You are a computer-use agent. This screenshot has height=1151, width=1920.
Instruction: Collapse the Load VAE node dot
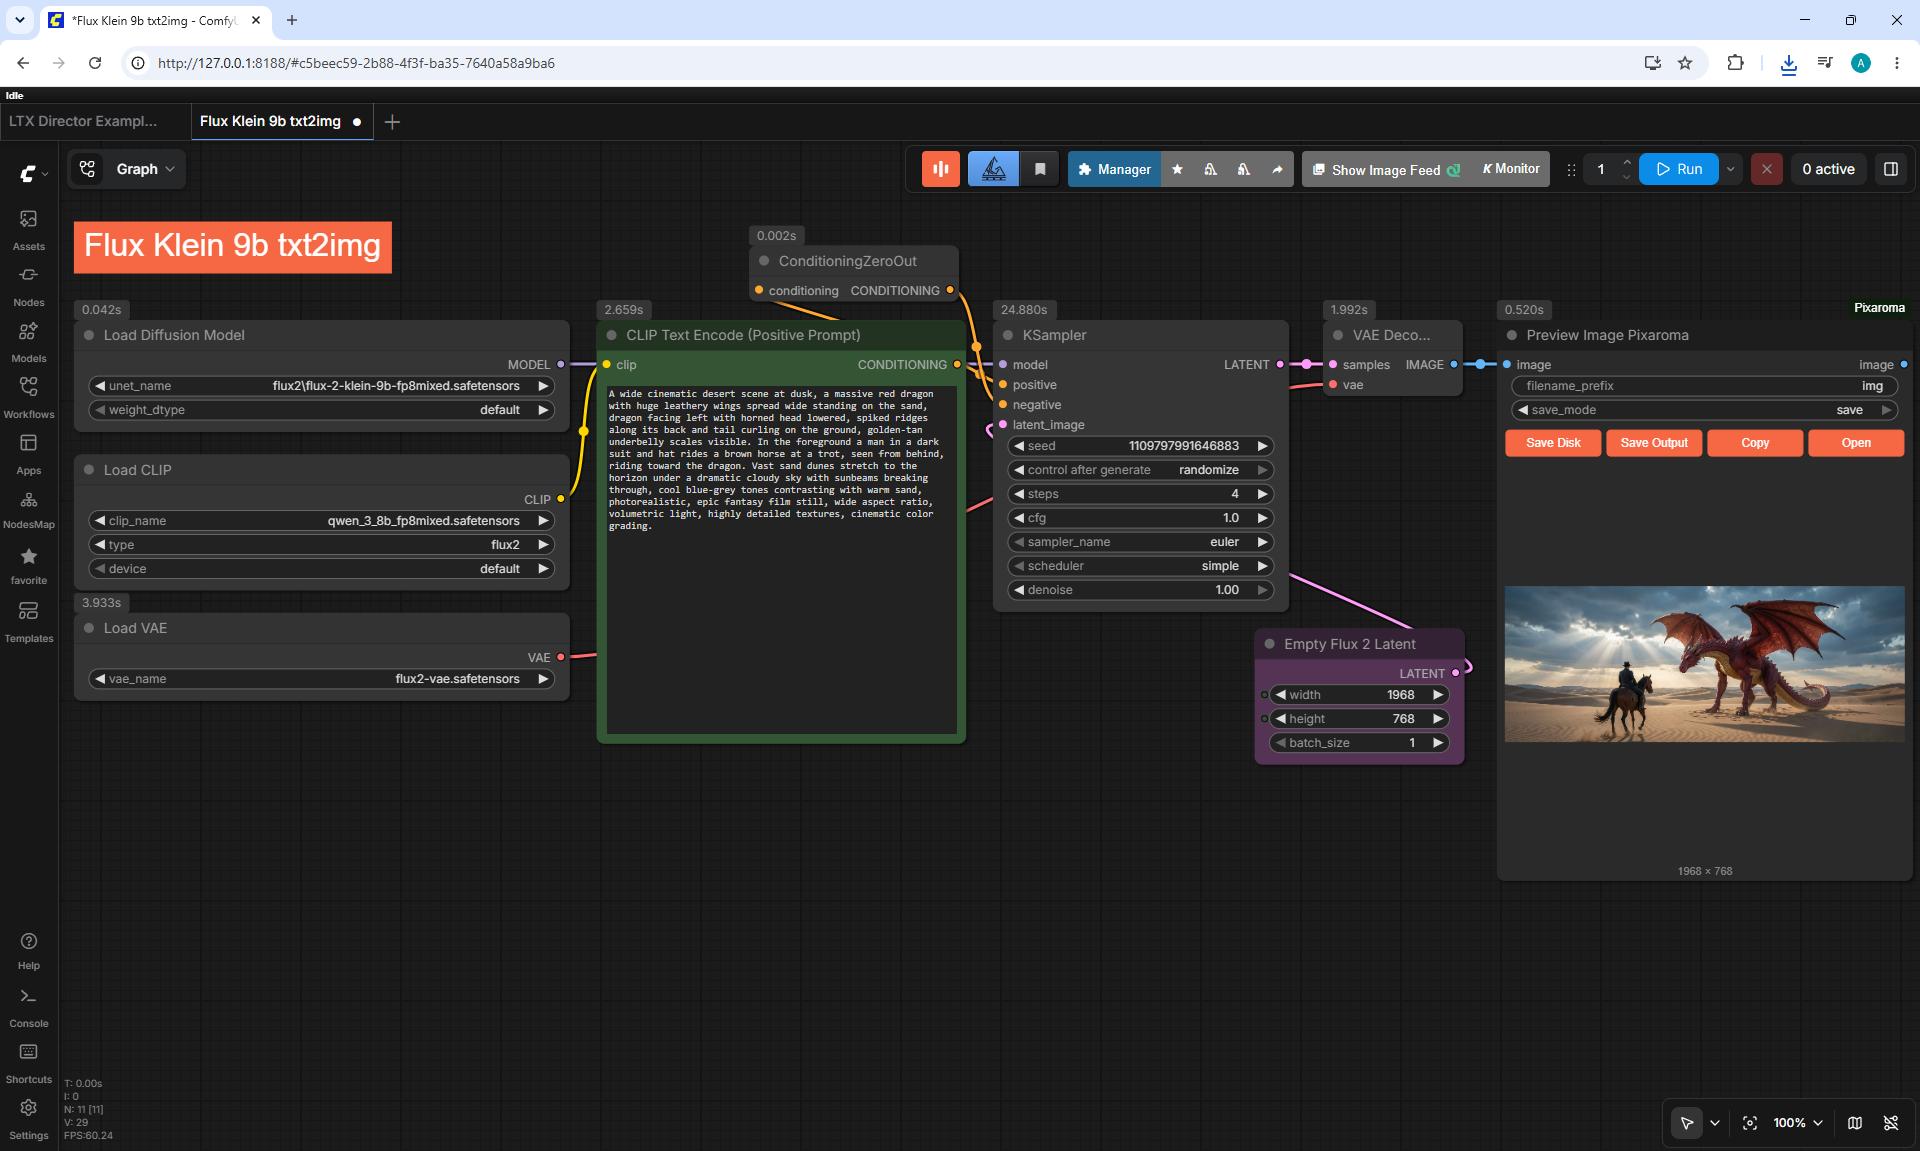(89, 628)
